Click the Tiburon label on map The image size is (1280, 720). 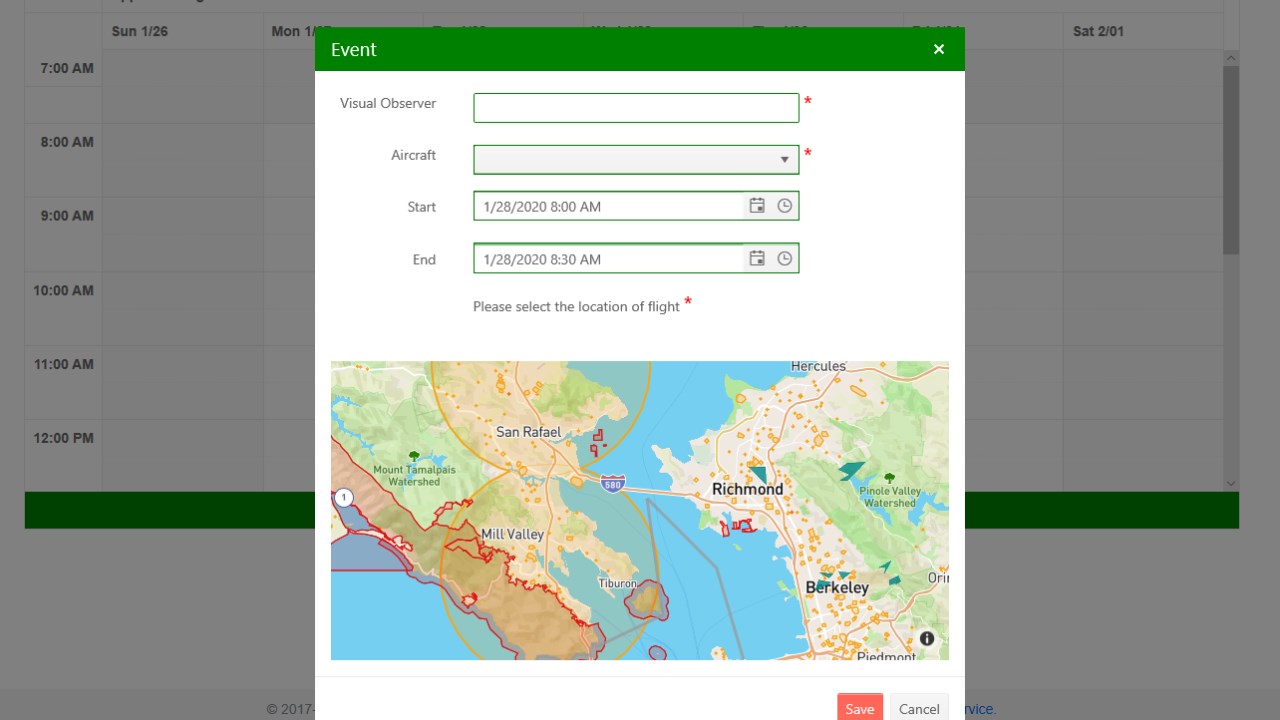[617, 583]
